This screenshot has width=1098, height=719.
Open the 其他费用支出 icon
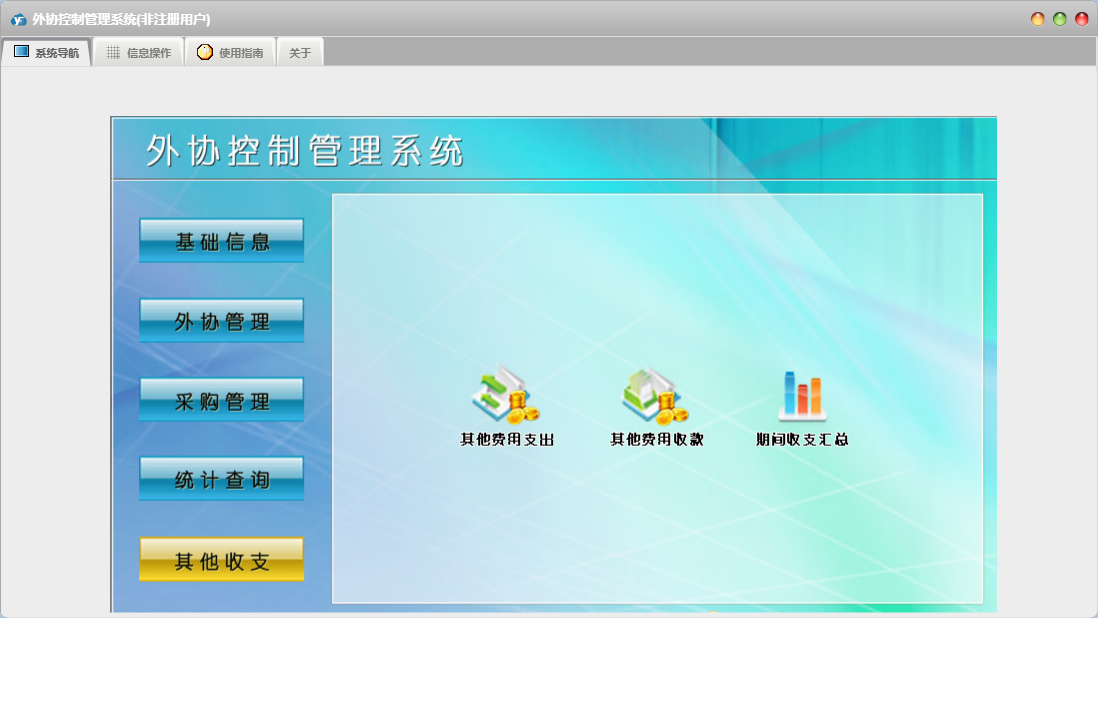point(506,395)
